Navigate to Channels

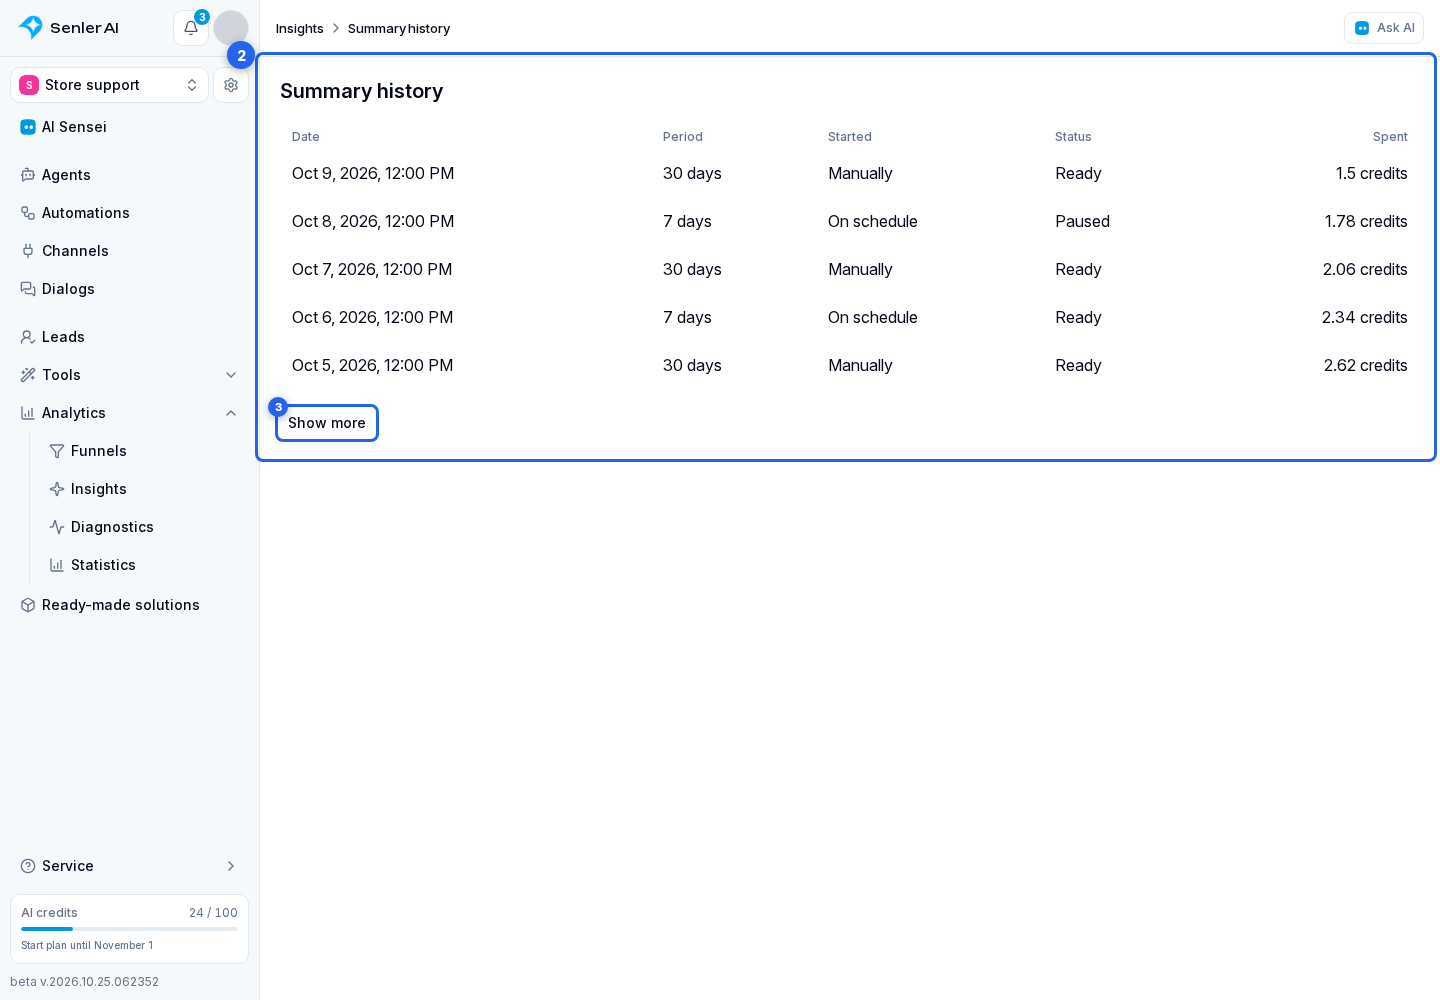coord(129,251)
